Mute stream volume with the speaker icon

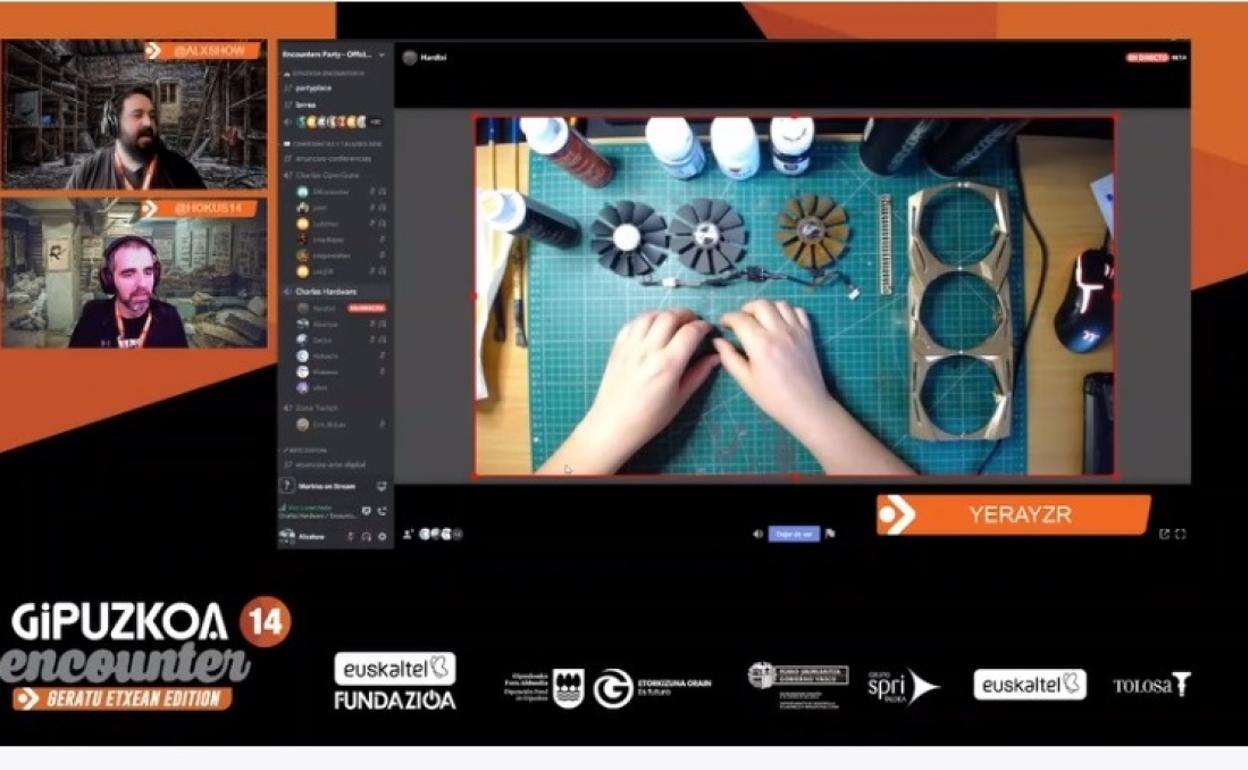click(x=757, y=534)
